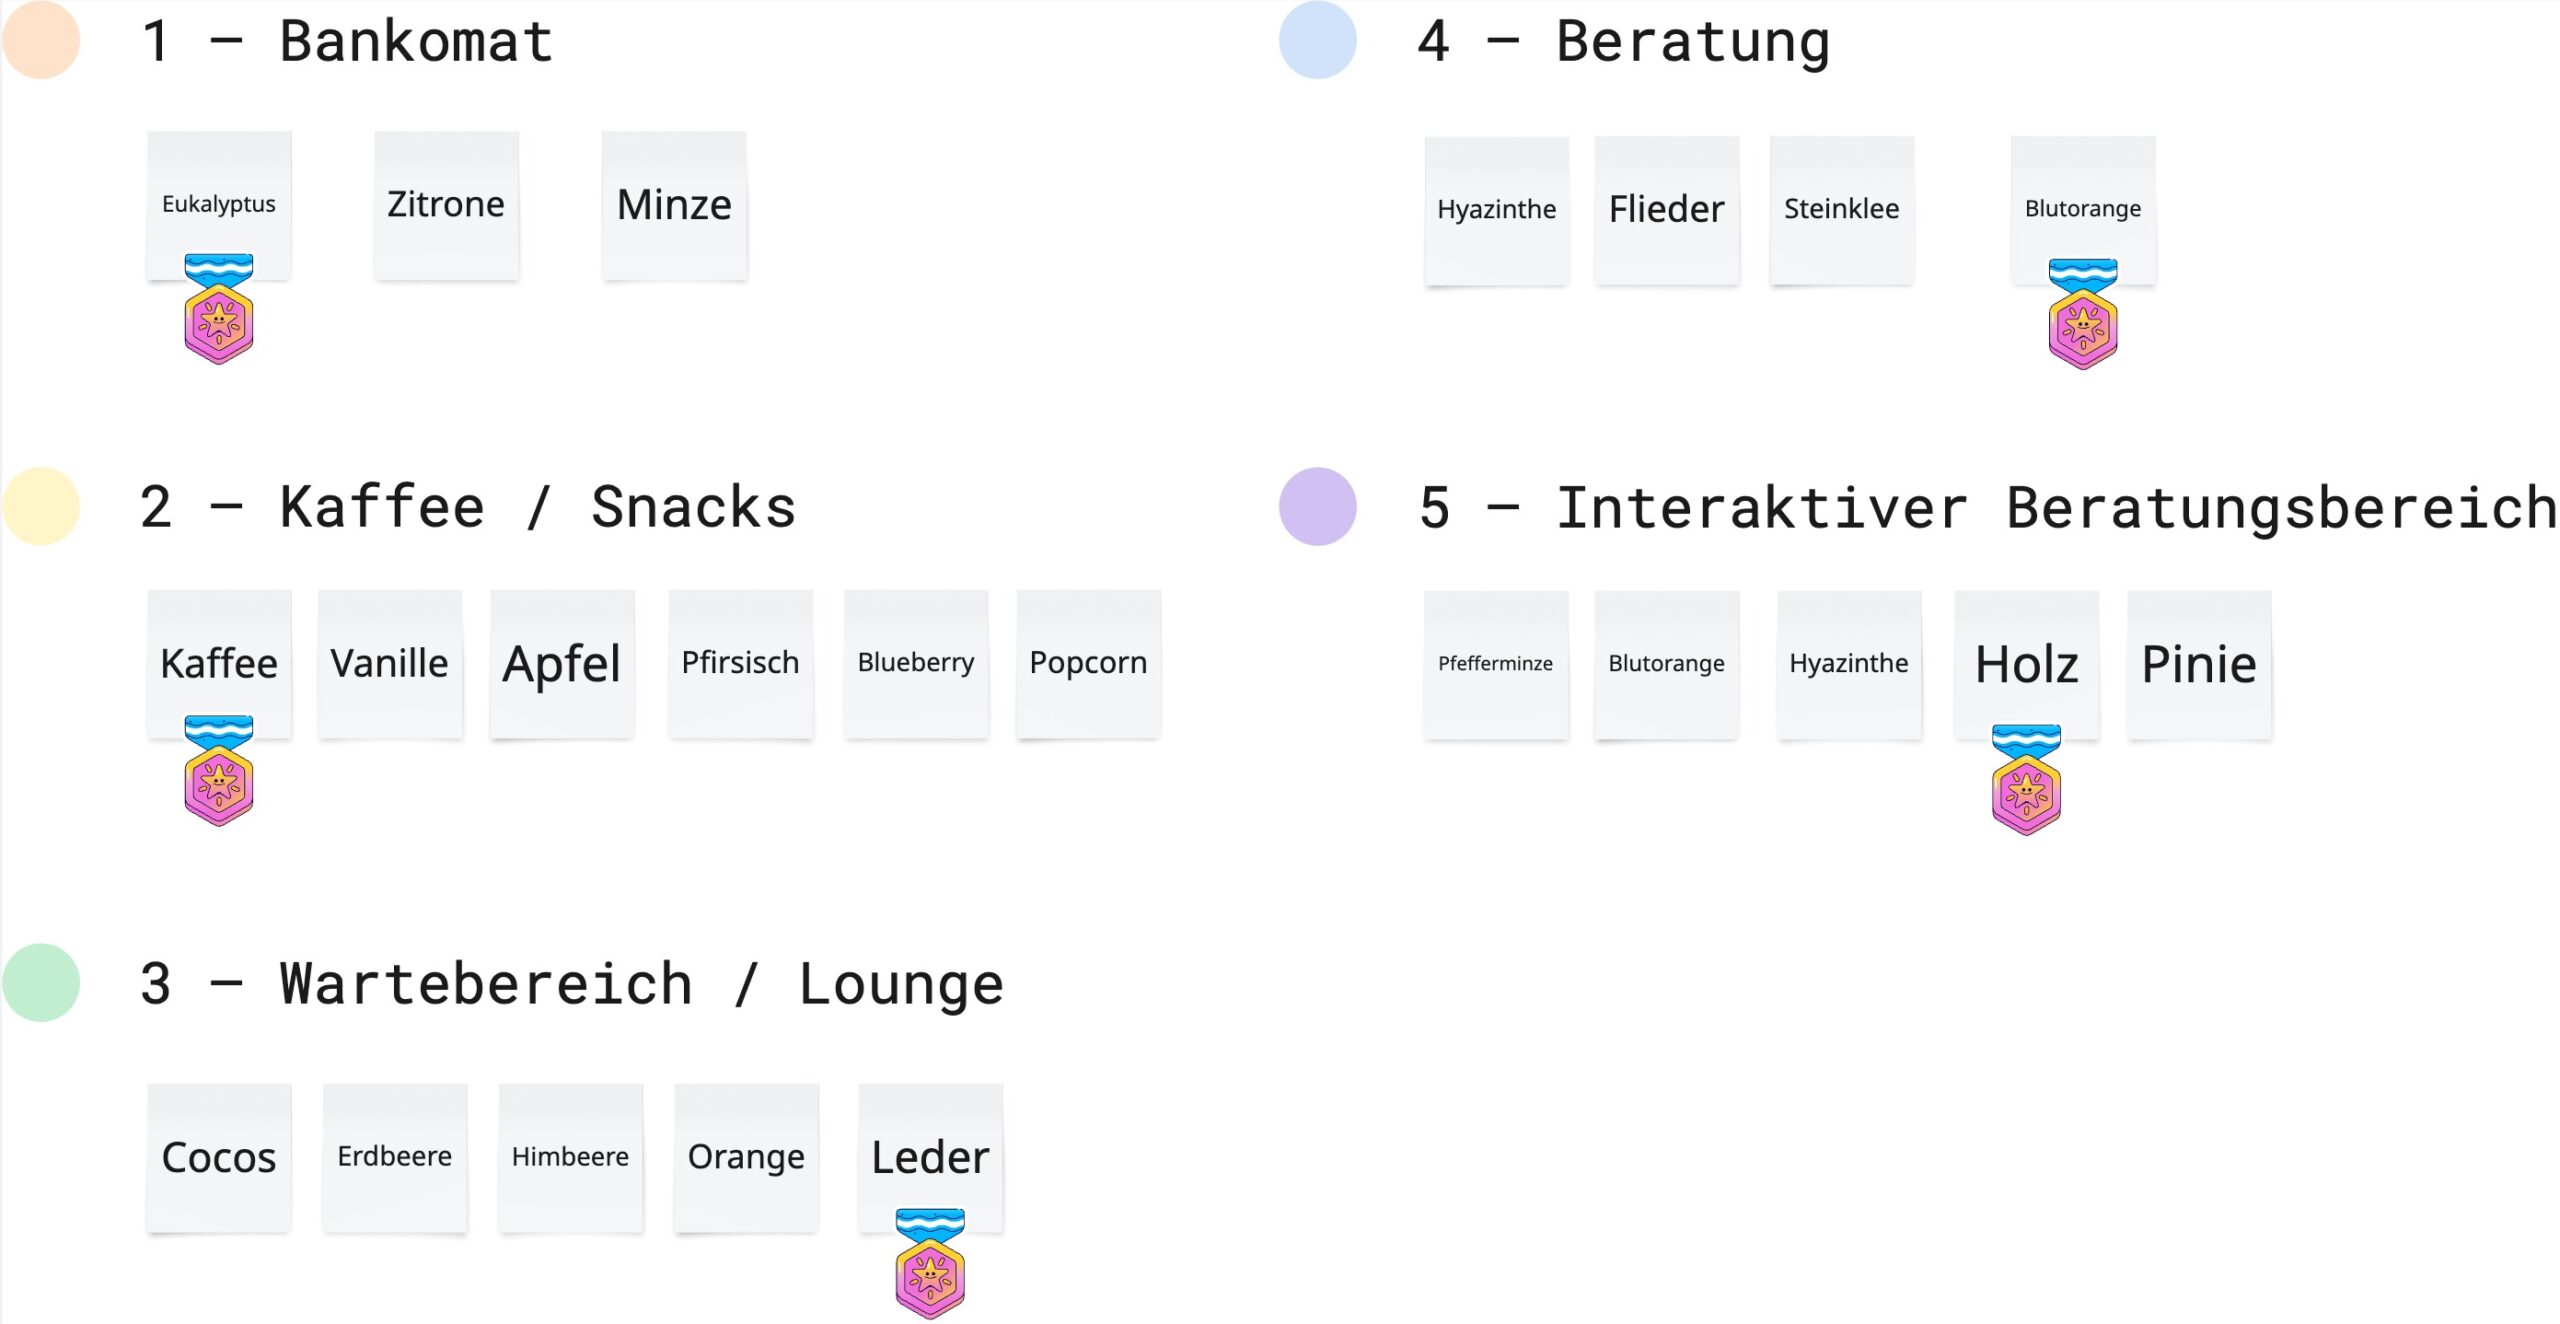Select the medal badge below Holz note
Viewport: 2560px width, 1324px height.
(2027, 780)
